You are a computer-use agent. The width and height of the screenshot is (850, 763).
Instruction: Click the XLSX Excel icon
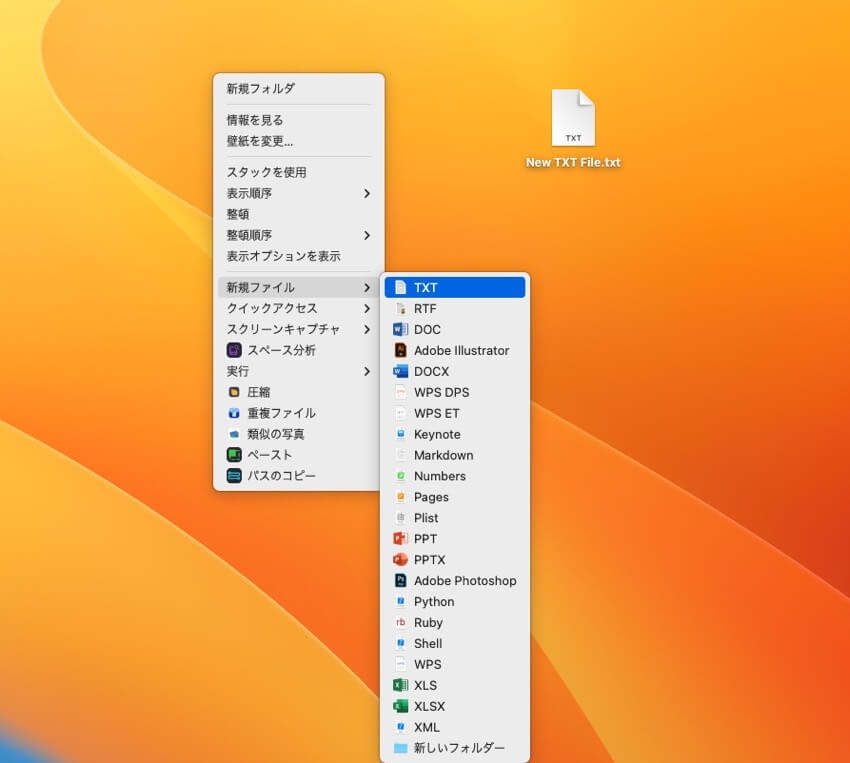[401, 706]
